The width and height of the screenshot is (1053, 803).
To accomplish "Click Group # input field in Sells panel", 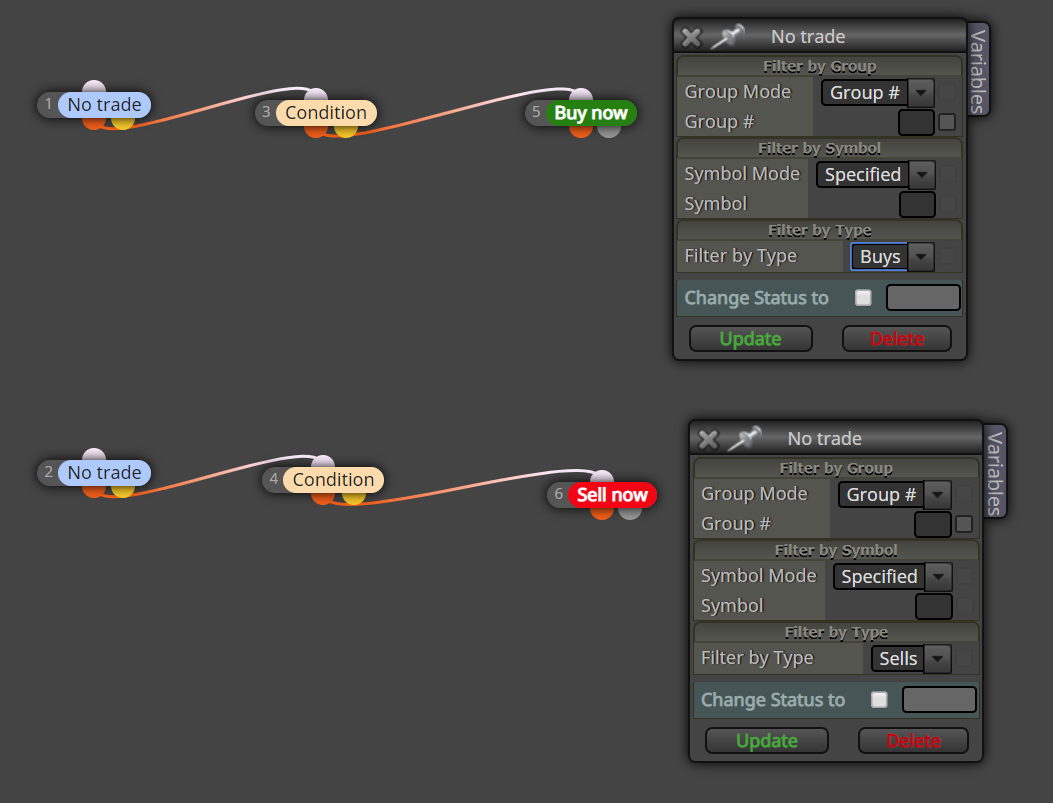I will [x=933, y=524].
